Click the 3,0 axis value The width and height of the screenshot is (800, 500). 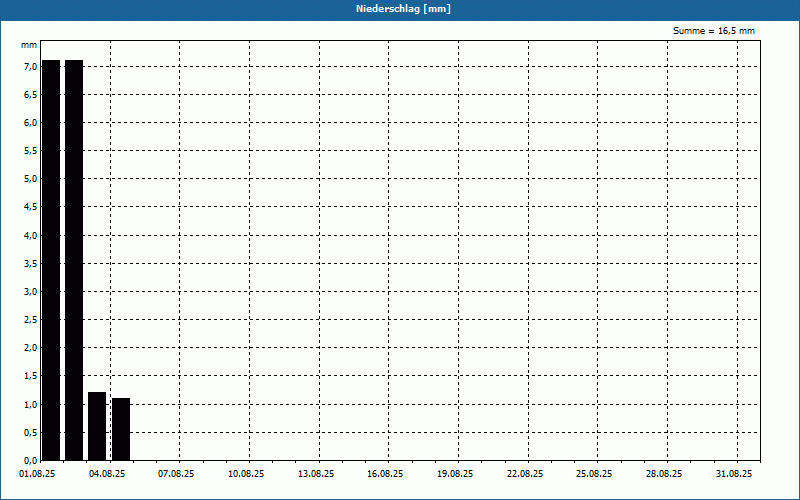30,292
